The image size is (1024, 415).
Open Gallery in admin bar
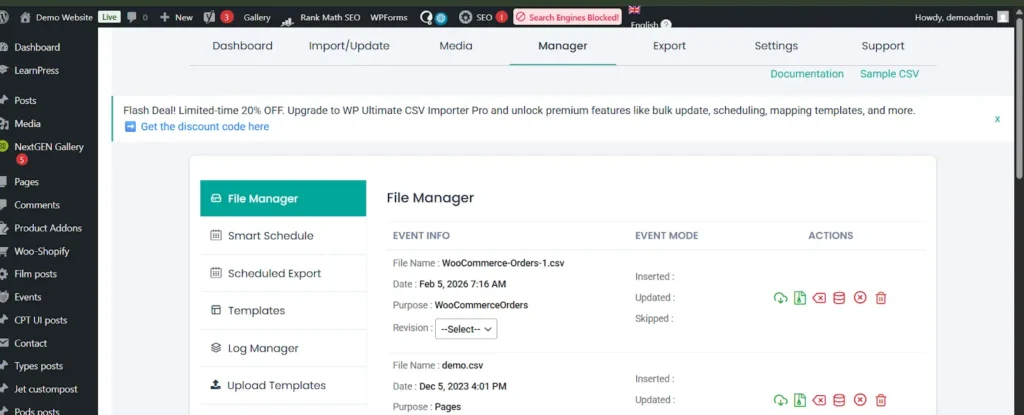pyautogui.click(x=257, y=18)
